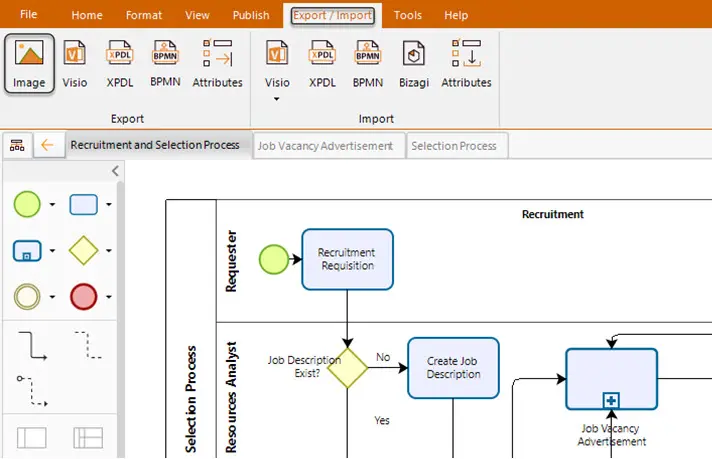Screen dimensions: 712x459
Task: Expand the green start event options arrow
Action: click(x=52, y=204)
